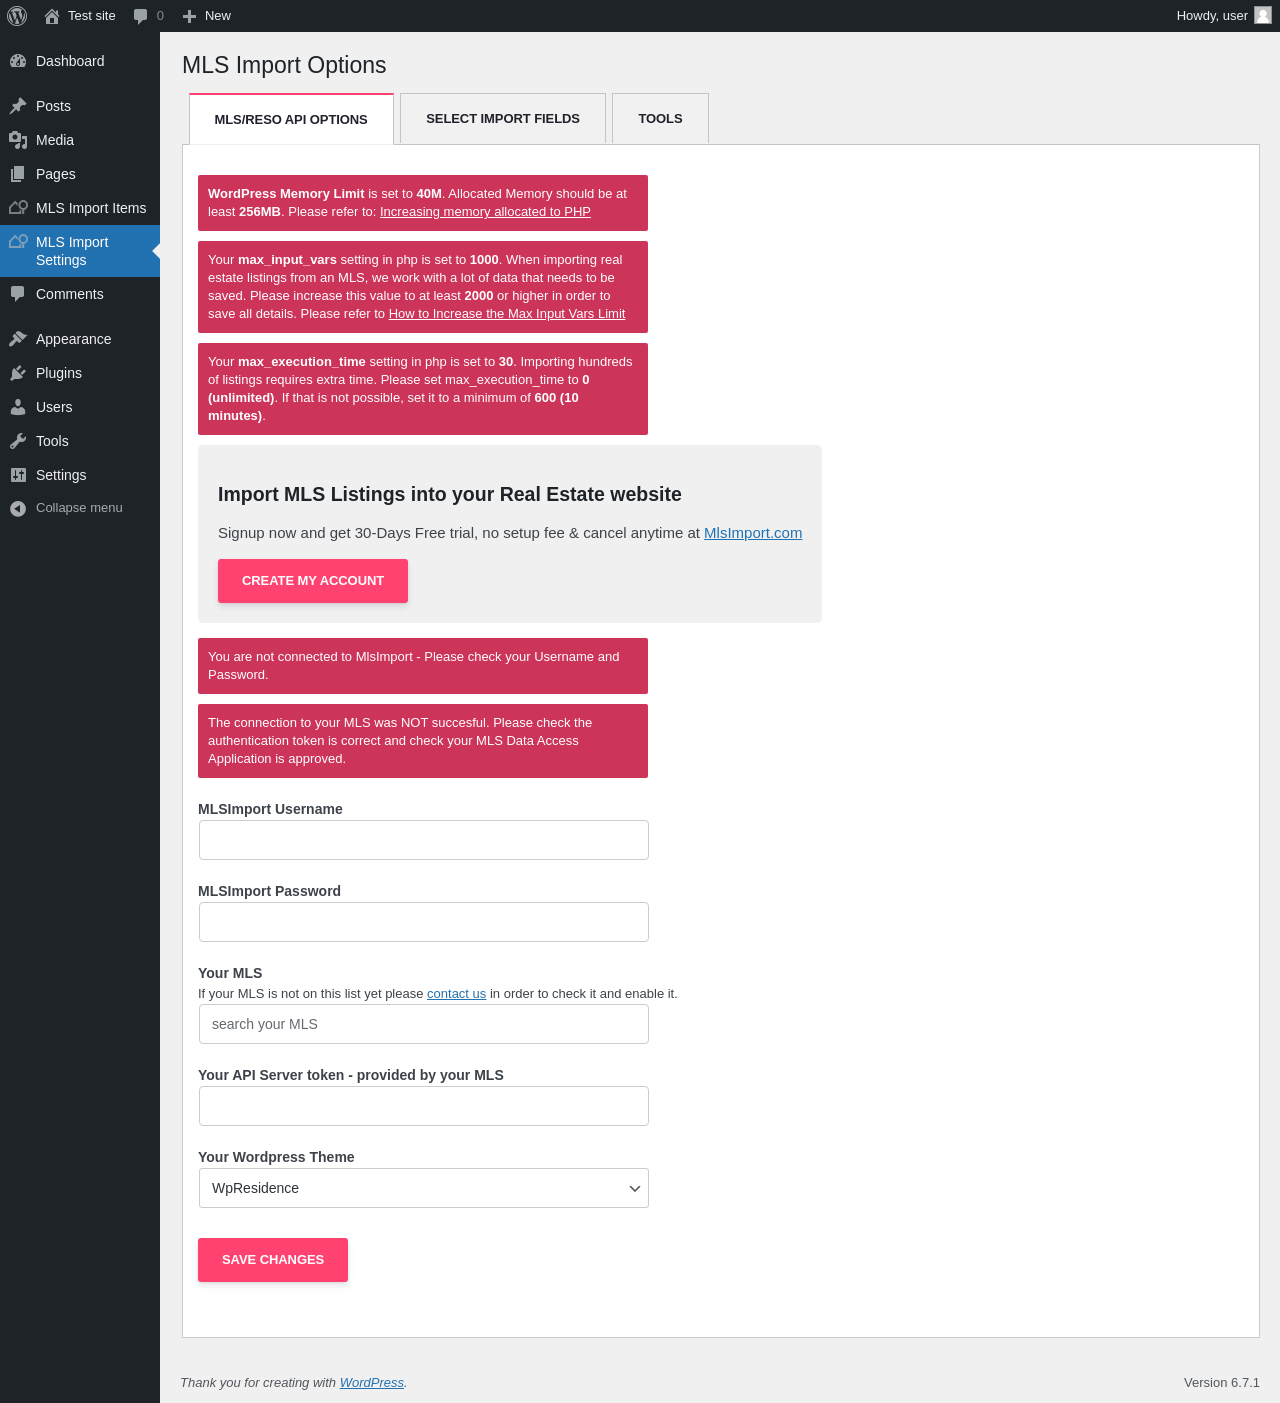The image size is (1280, 1403).
Task: Click the Posts pushpin icon
Action: pyautogui.click(x=18, y=106)
